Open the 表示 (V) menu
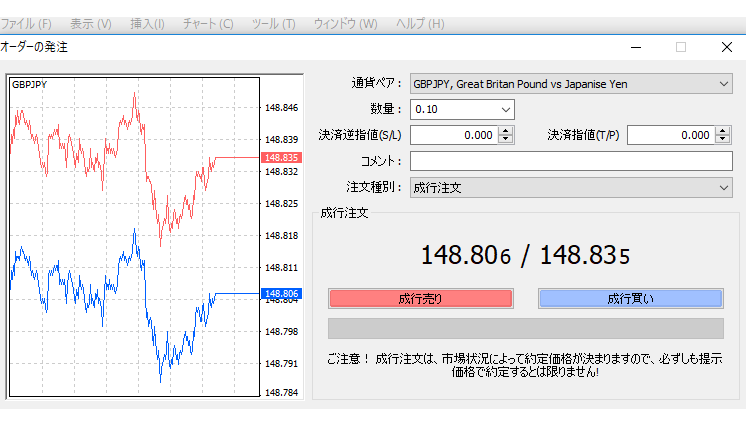Image resolution: width=747 pixels, height=434 pixels. 91,23
